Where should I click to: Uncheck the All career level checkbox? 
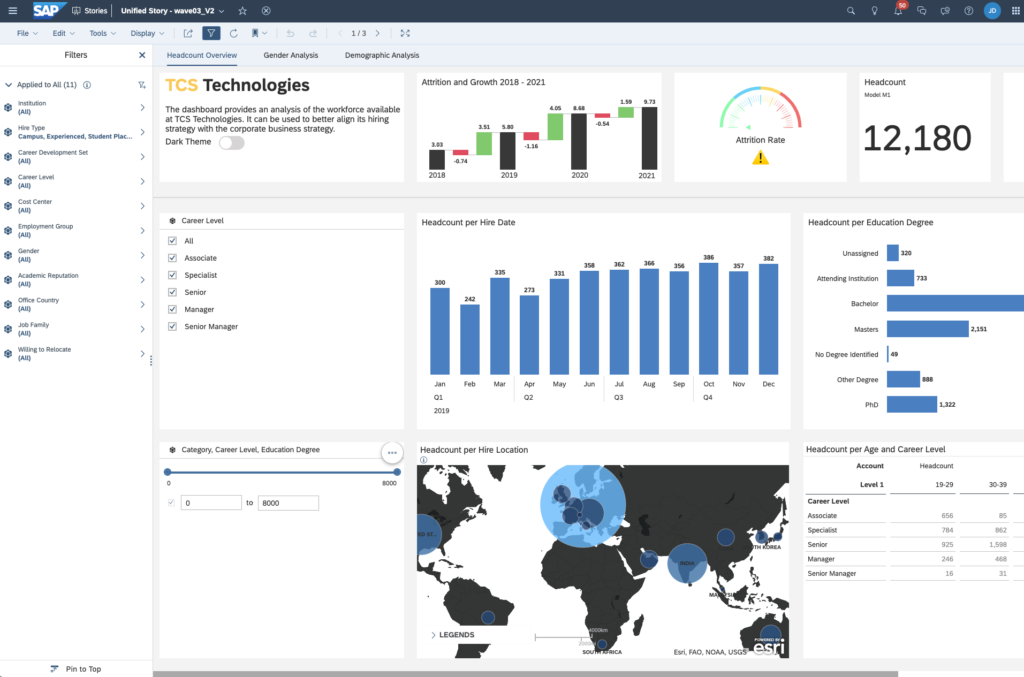172,241
